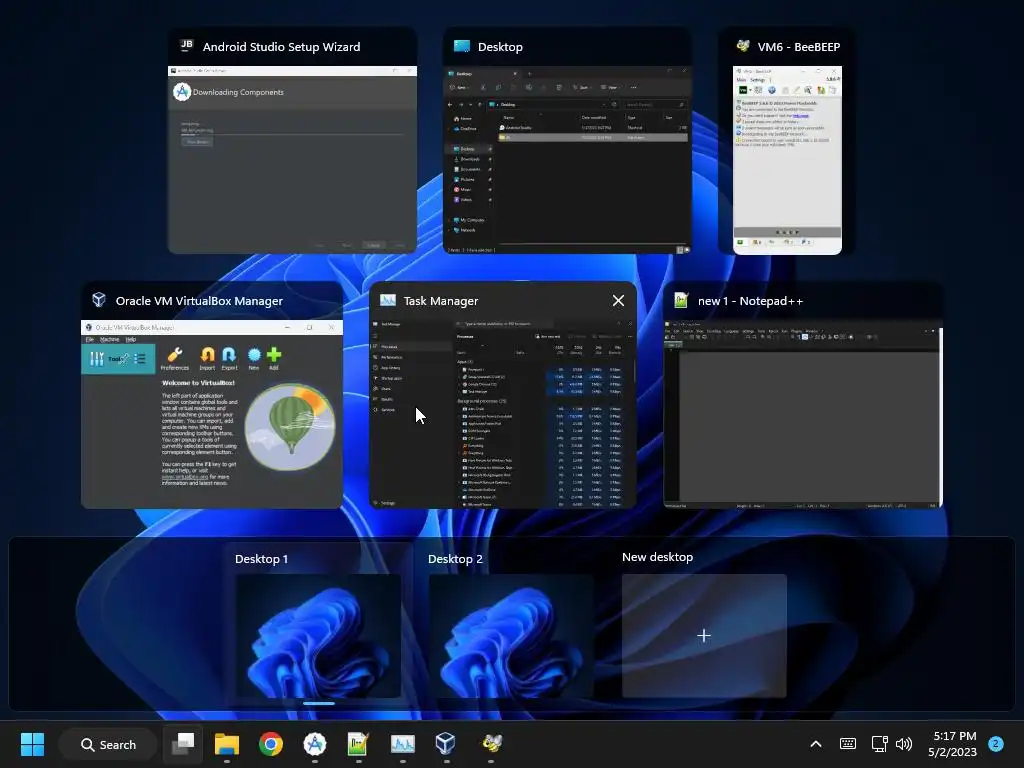Image resolution: width=1024 pixels, height=768 pixels.
Task: Open notifications via the badge showing 2
Action: tap(996, 744)
